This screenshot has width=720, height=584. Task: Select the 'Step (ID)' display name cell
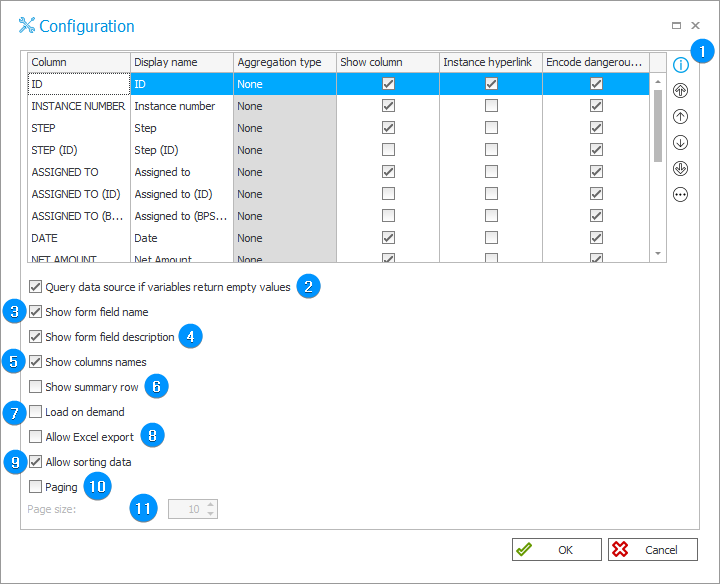(182, 150)
